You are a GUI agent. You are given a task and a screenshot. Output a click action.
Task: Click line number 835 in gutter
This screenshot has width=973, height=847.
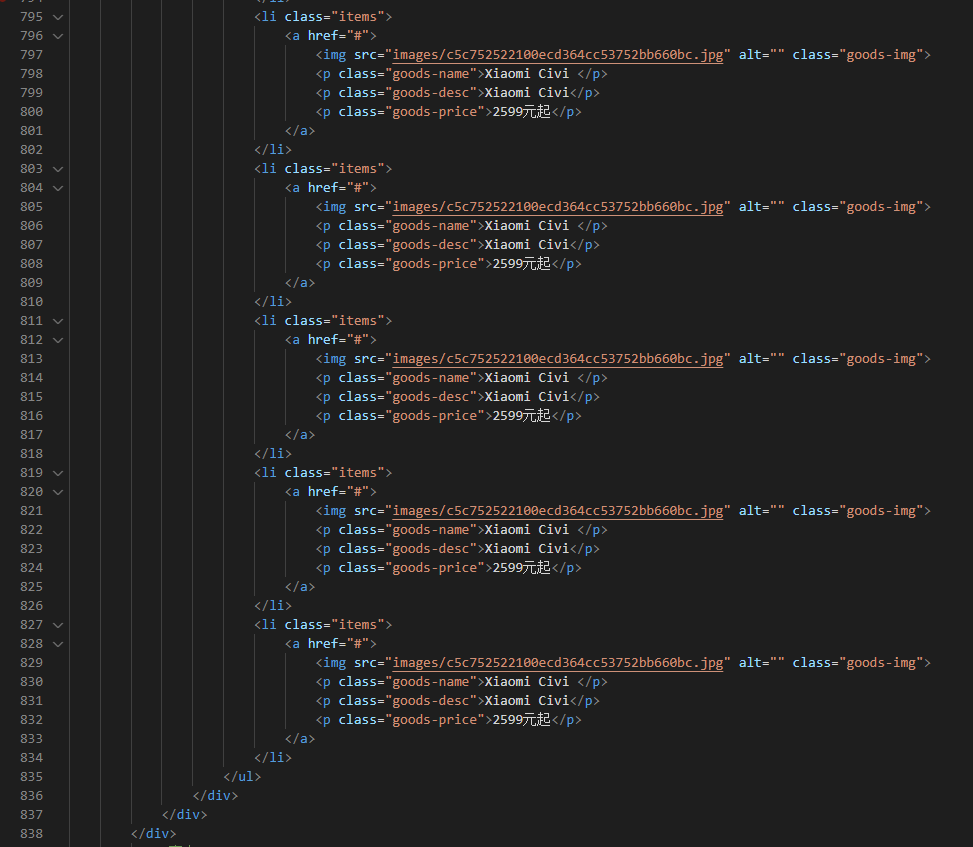tap(32, 777)
